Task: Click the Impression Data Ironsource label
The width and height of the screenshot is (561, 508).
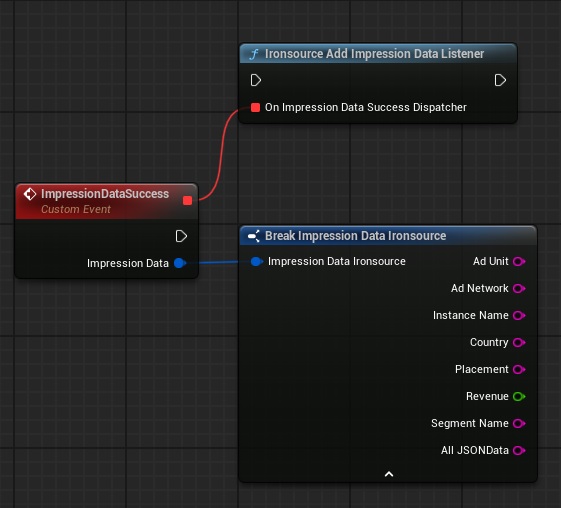Action: pyautogui.click(x=337, y=262)
